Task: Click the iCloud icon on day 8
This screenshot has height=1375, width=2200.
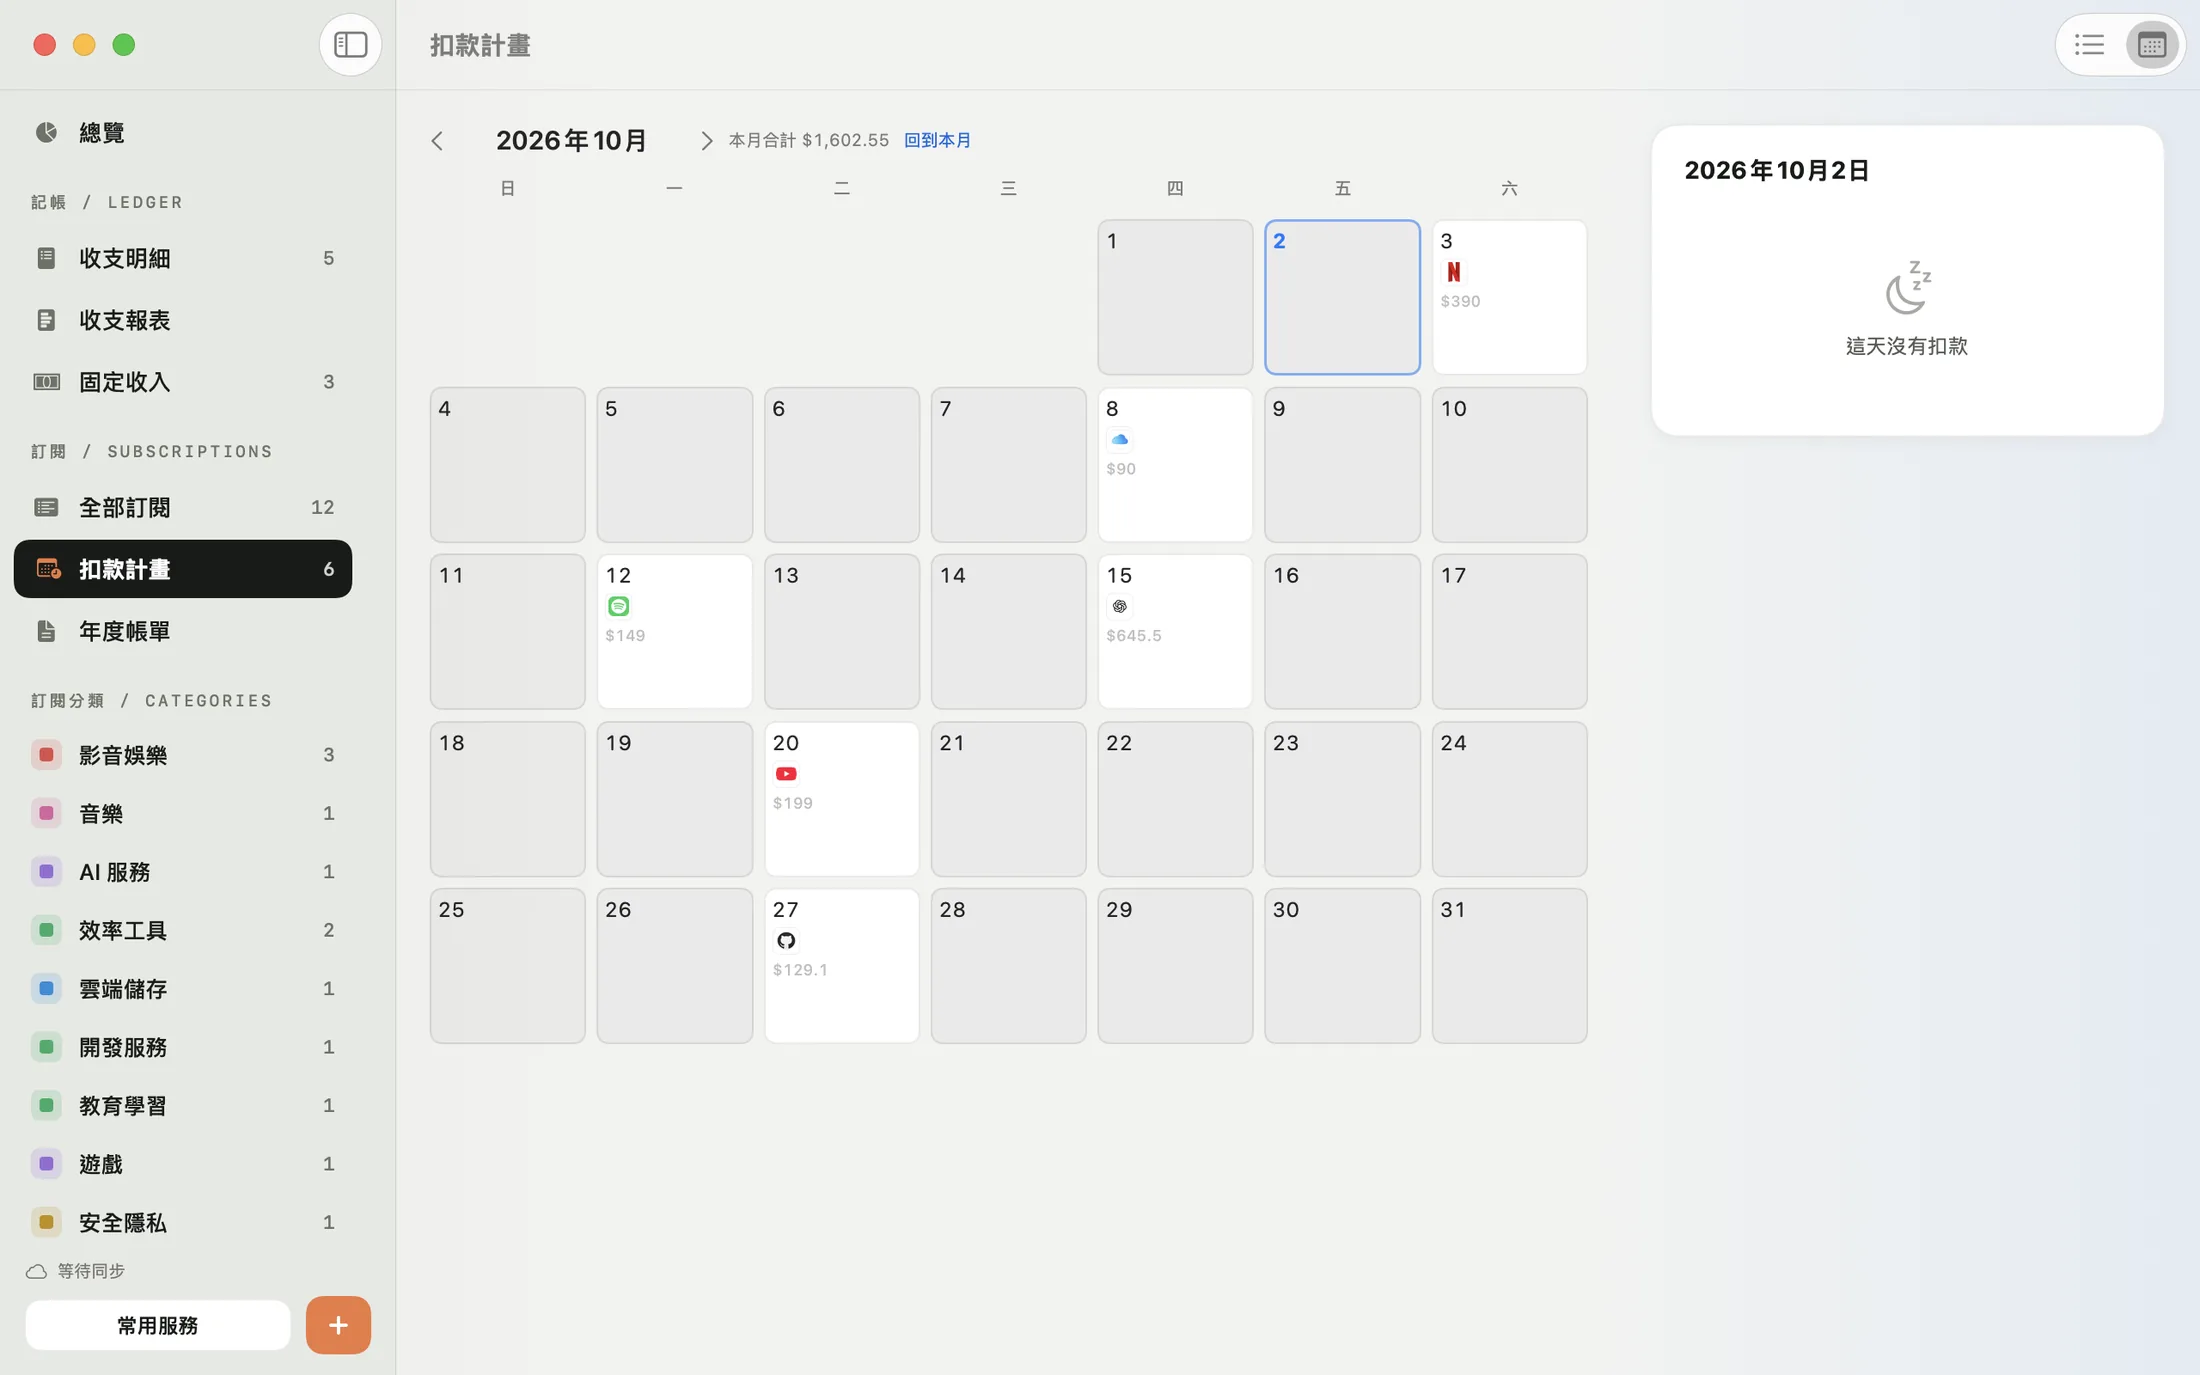Action: coord(1119,439)
